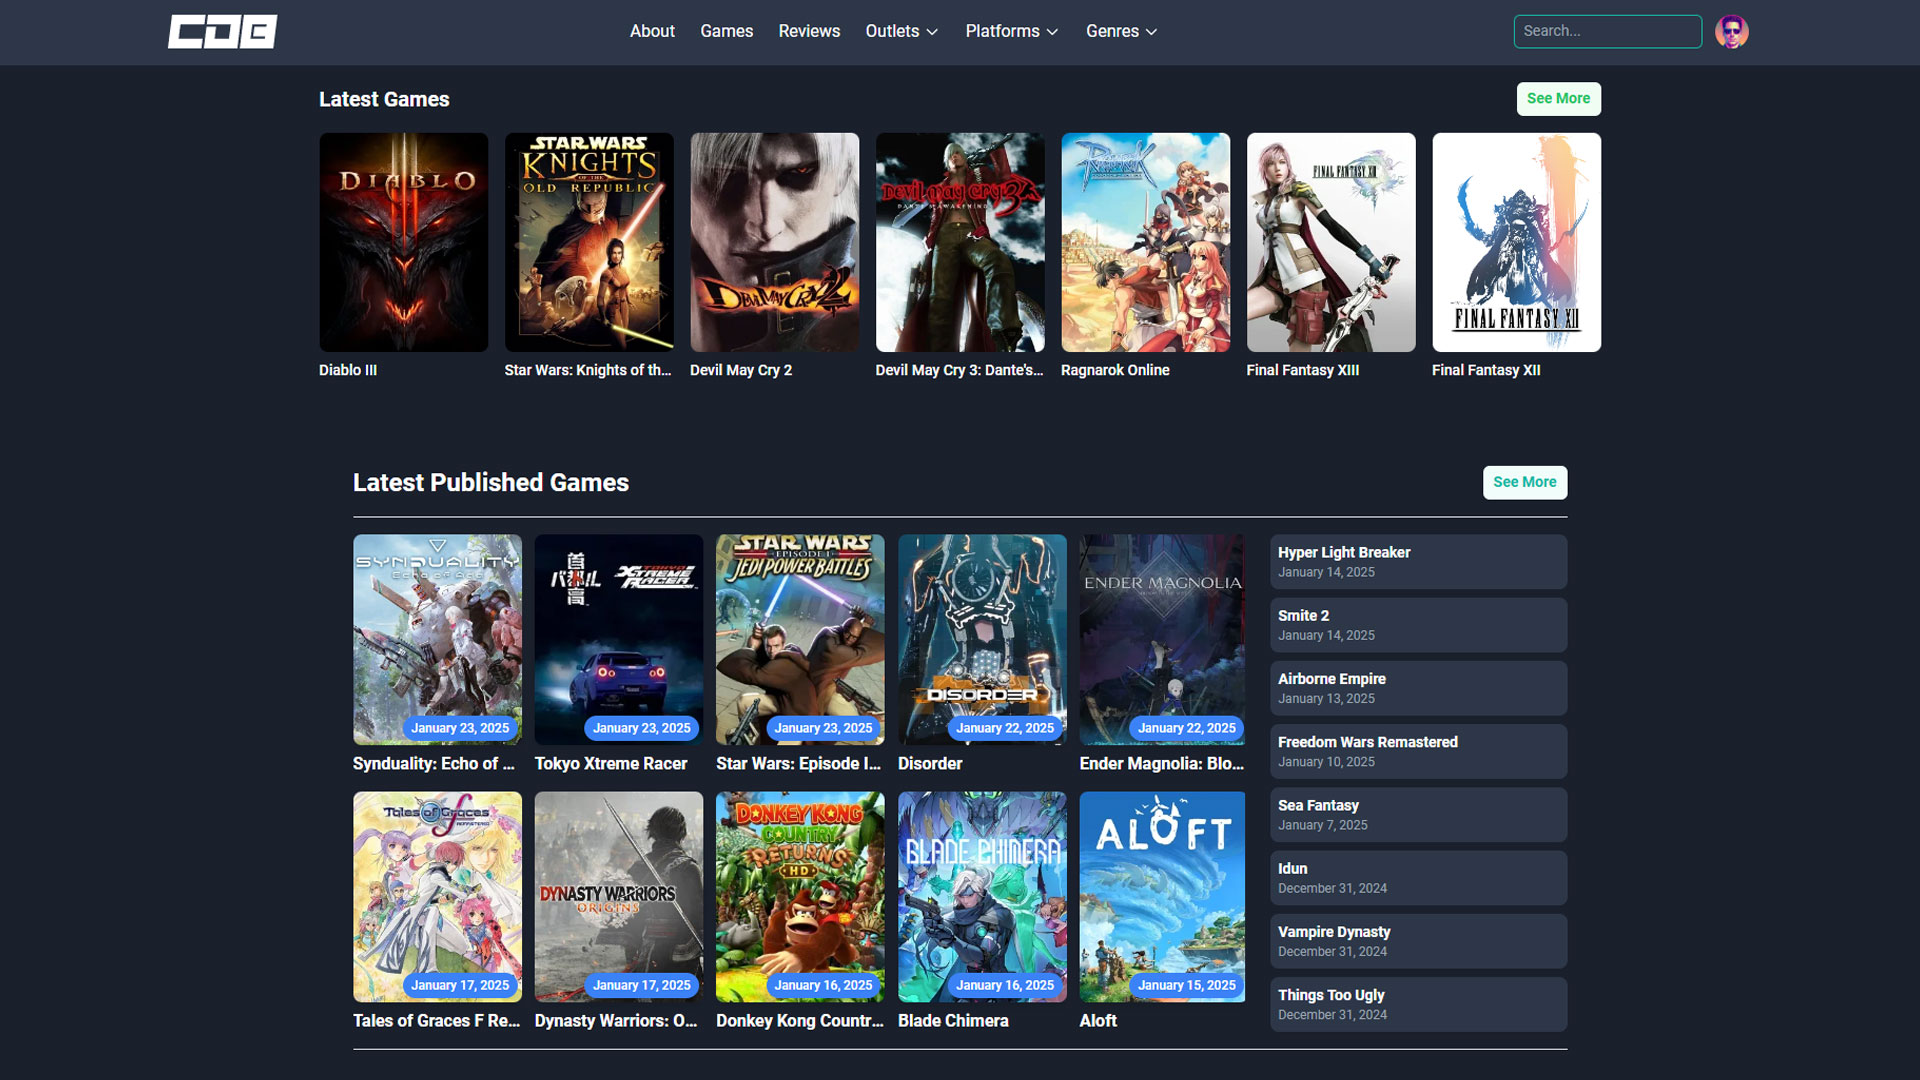Open the Aloft game cover

1162,897
